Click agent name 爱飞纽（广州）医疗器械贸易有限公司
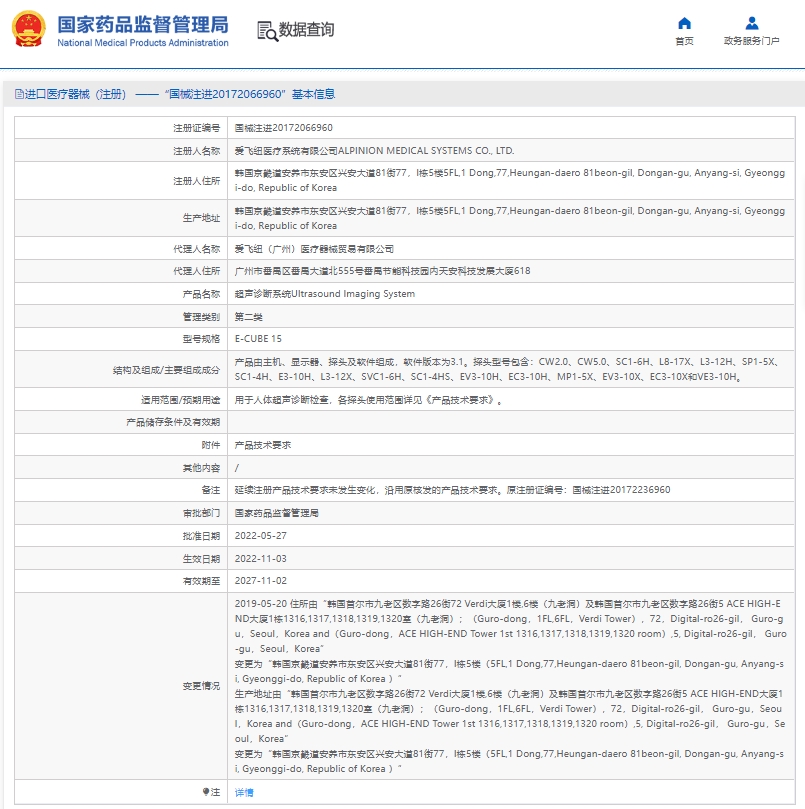This screenshot has width=805, height=809. coord(314,249)
